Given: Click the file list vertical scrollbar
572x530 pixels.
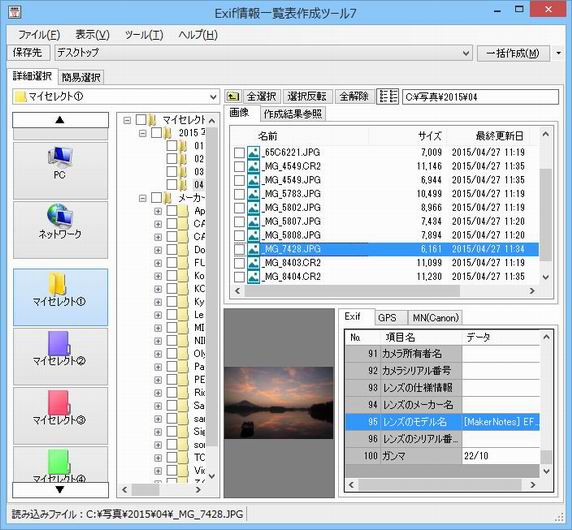Looking at the screenshot, I should point(546,205).
